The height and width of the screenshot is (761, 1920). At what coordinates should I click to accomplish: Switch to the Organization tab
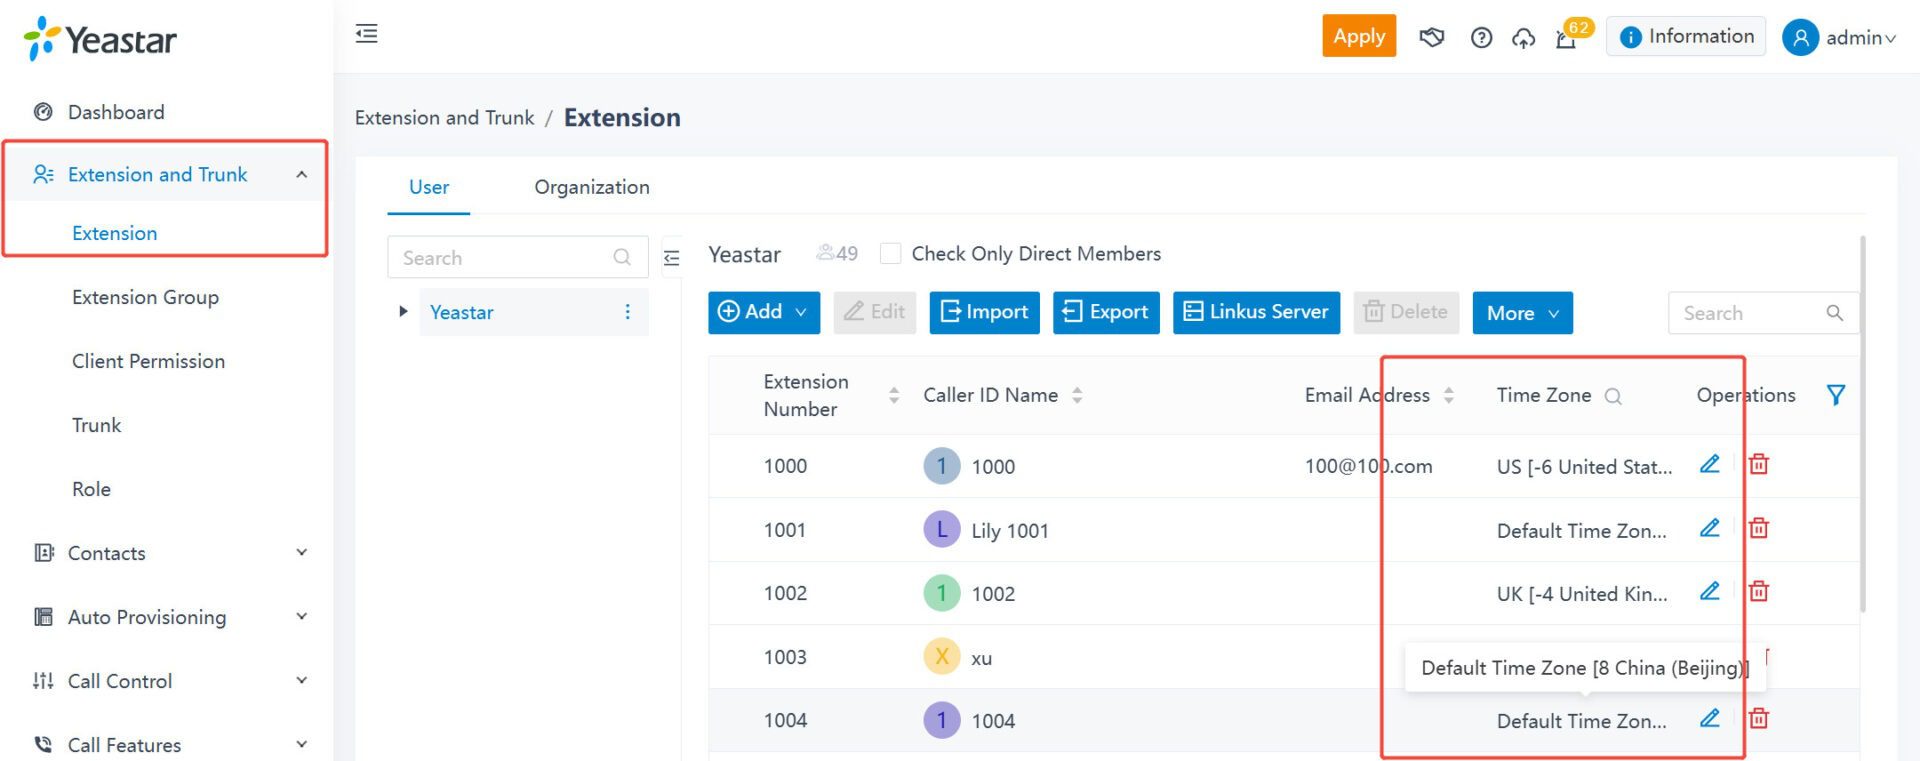[x=592, y=187]
